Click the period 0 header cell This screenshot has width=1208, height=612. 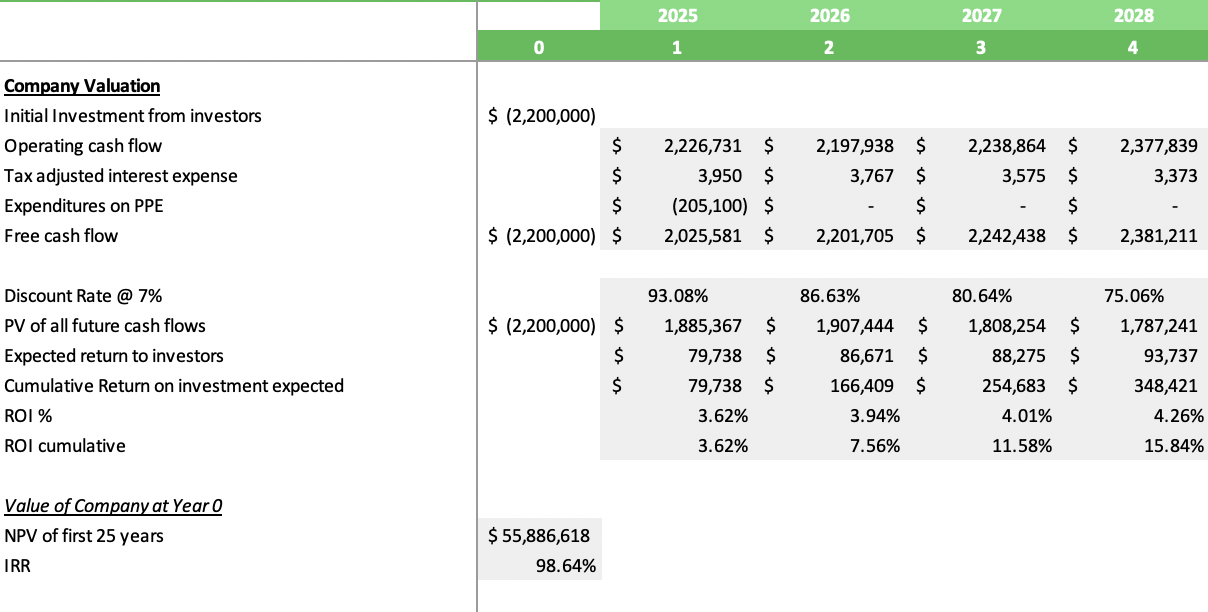click(538, 45)
